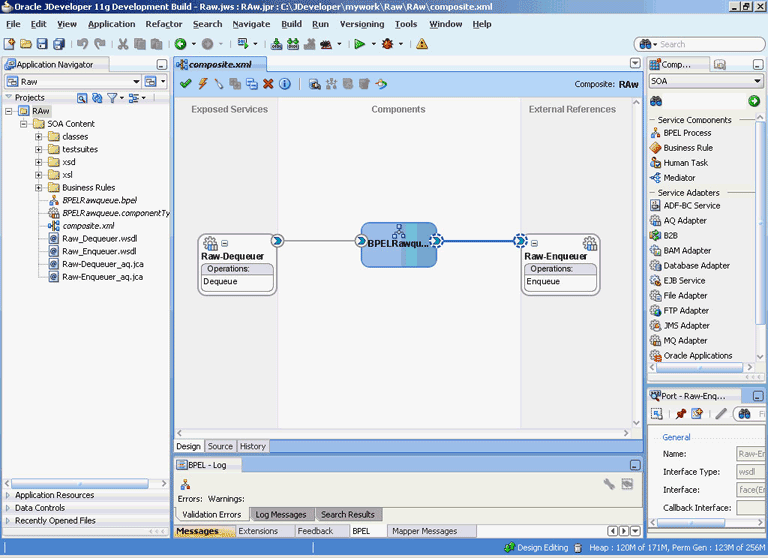This screenshot has height=558, width=768.
Task: Click the binoculars search icon in palette
Action: pyautogui.click(x=656, y=101)
